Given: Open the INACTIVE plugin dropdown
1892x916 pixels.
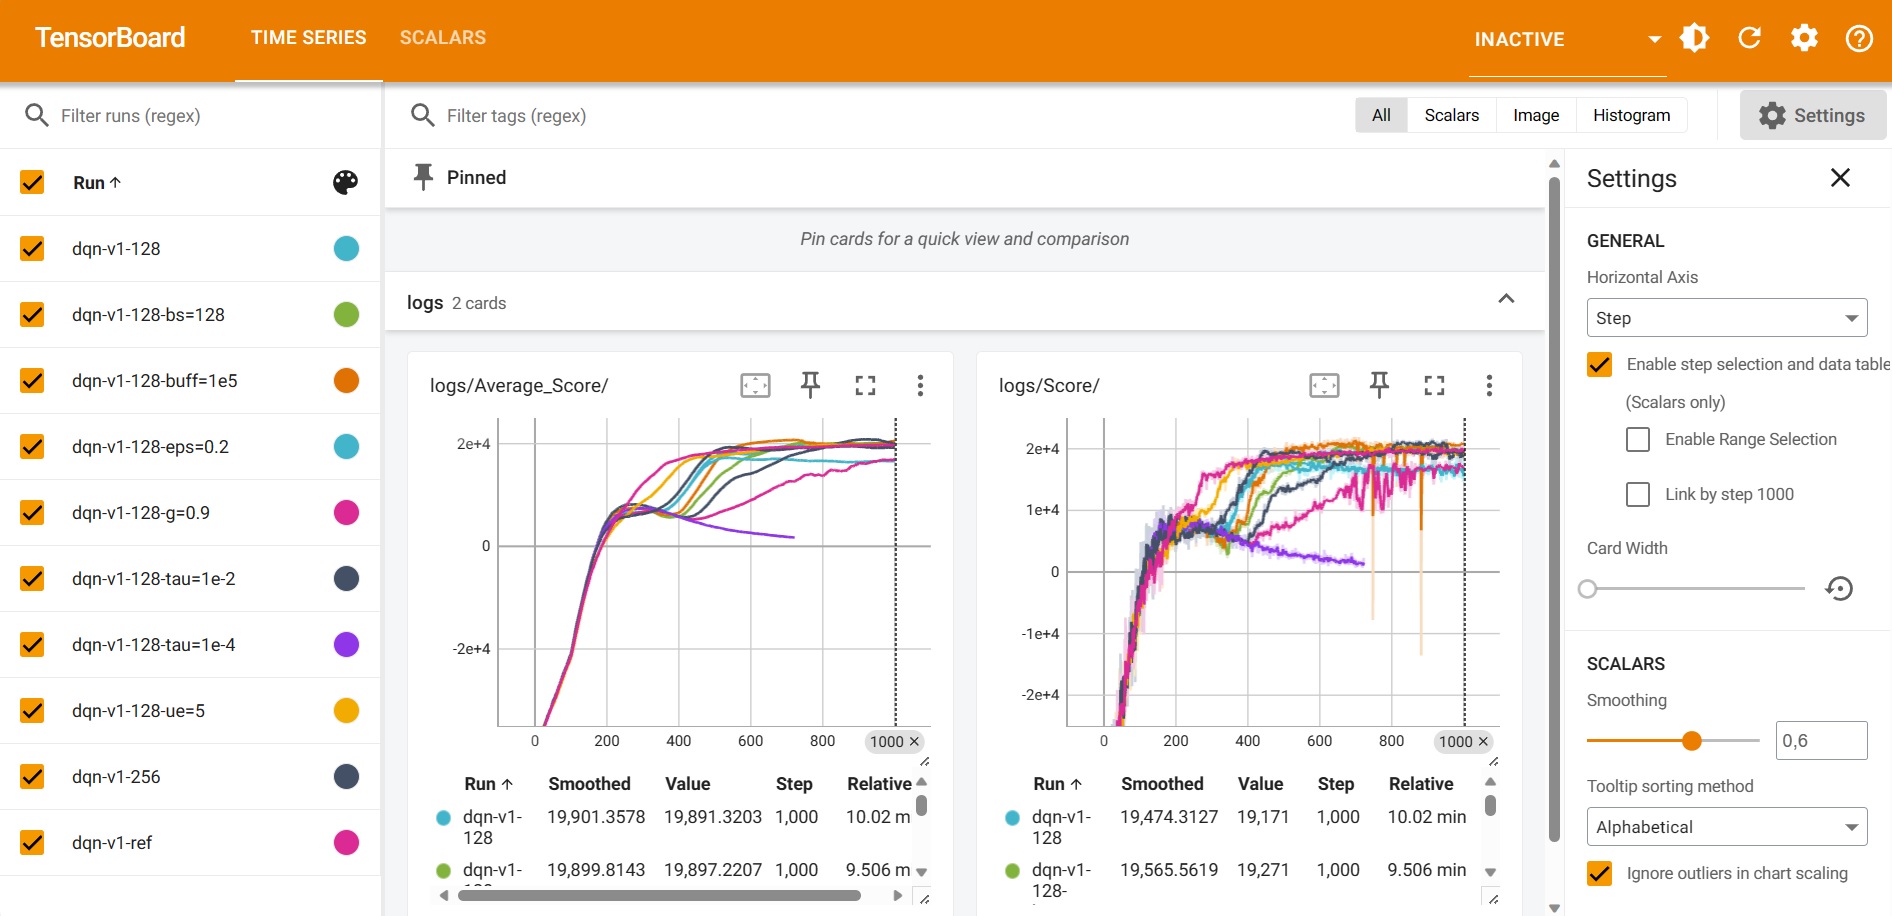Looking at the screenshot, I should (x=1567, y=39).
